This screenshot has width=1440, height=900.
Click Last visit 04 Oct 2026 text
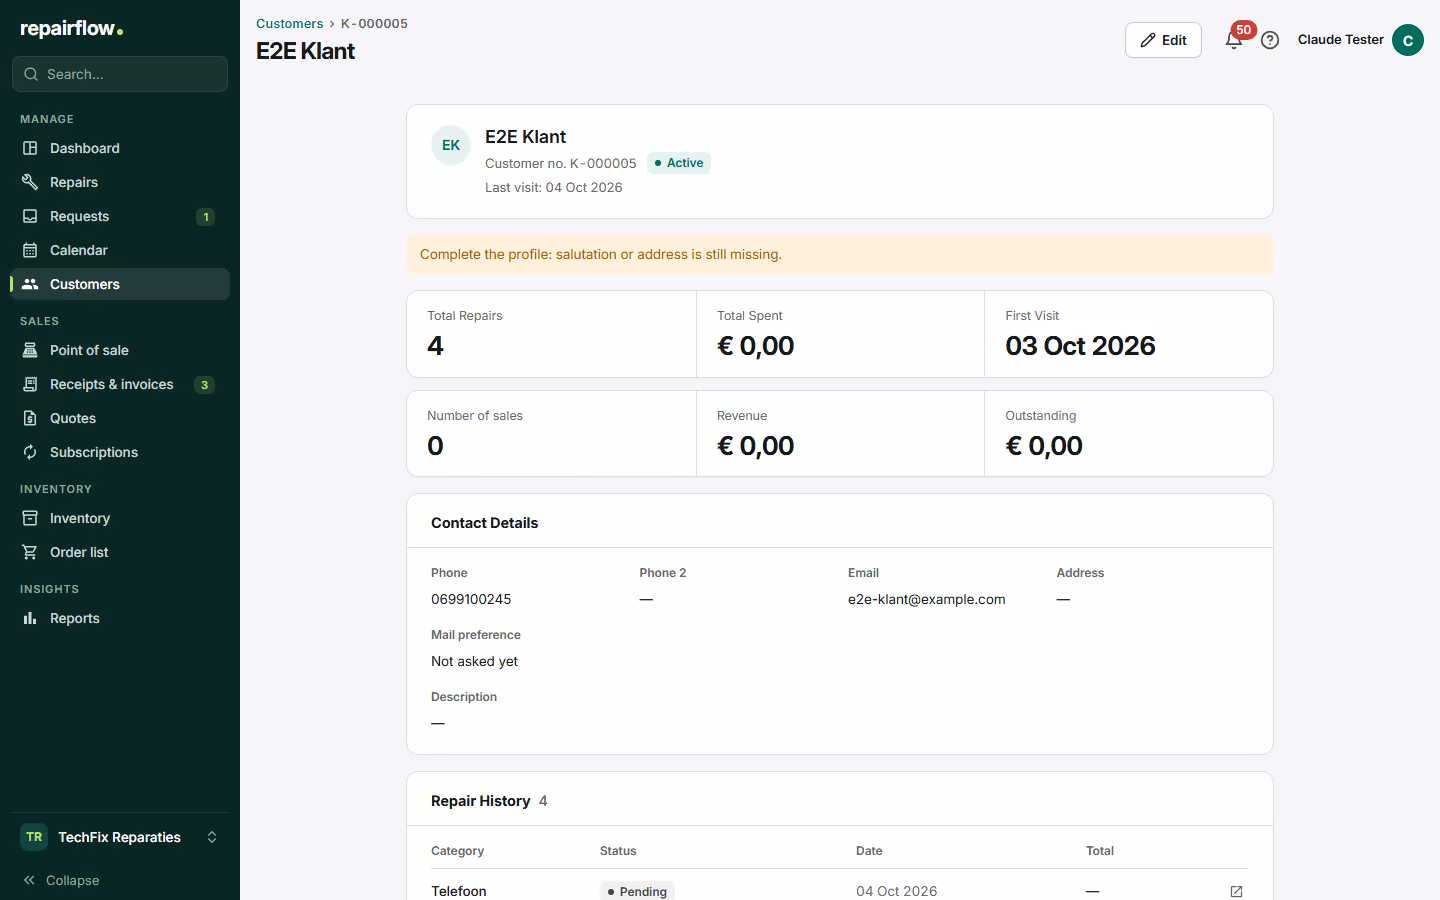click(x=554, y=187)
